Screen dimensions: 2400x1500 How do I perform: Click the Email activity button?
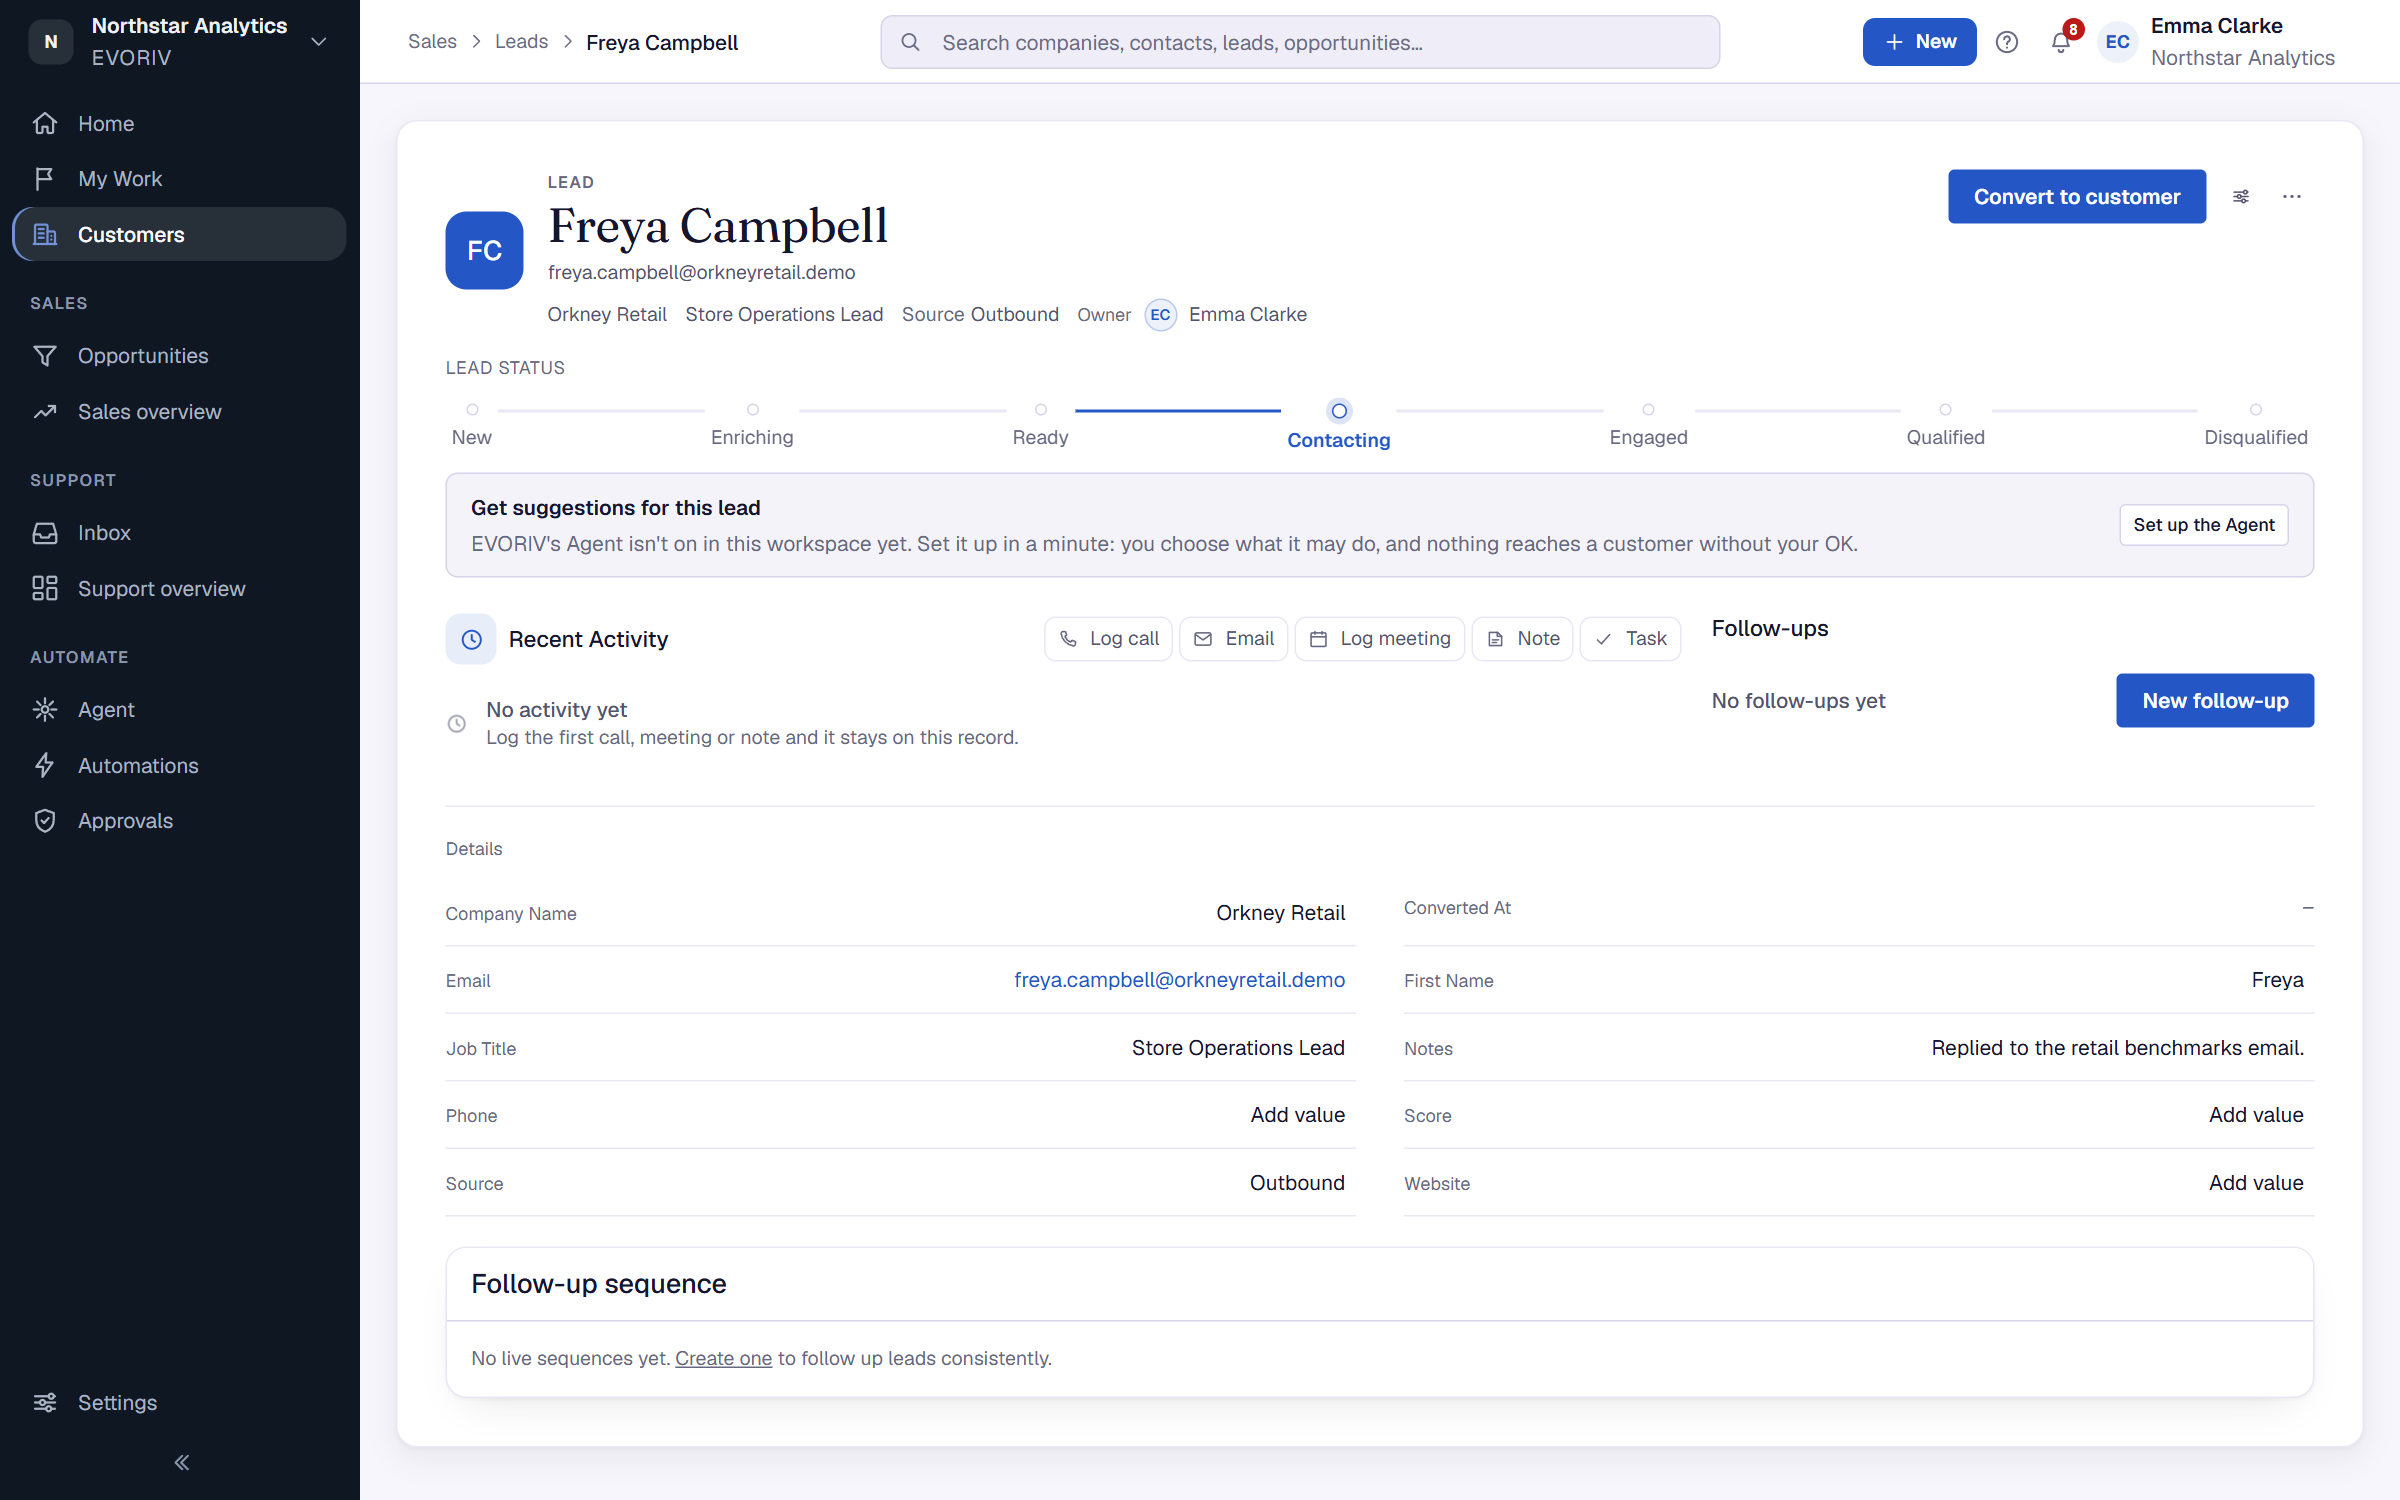[1233, 638]
